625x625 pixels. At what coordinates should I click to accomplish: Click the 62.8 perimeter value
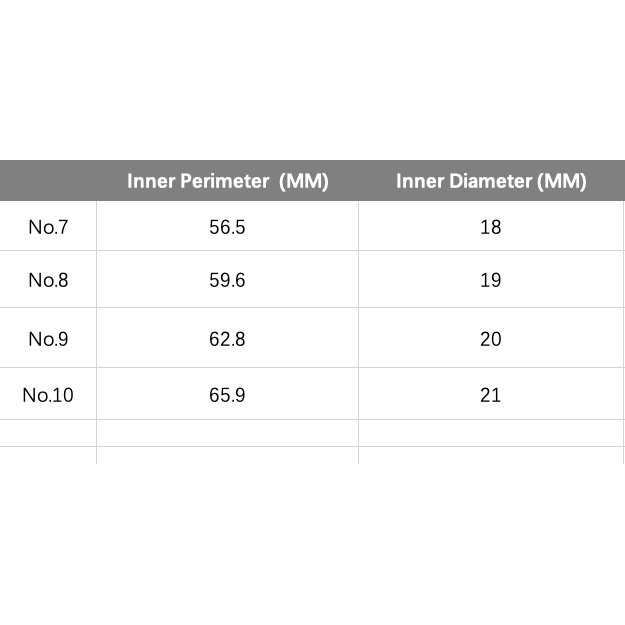pyautogui.click(x=227, y=339)
